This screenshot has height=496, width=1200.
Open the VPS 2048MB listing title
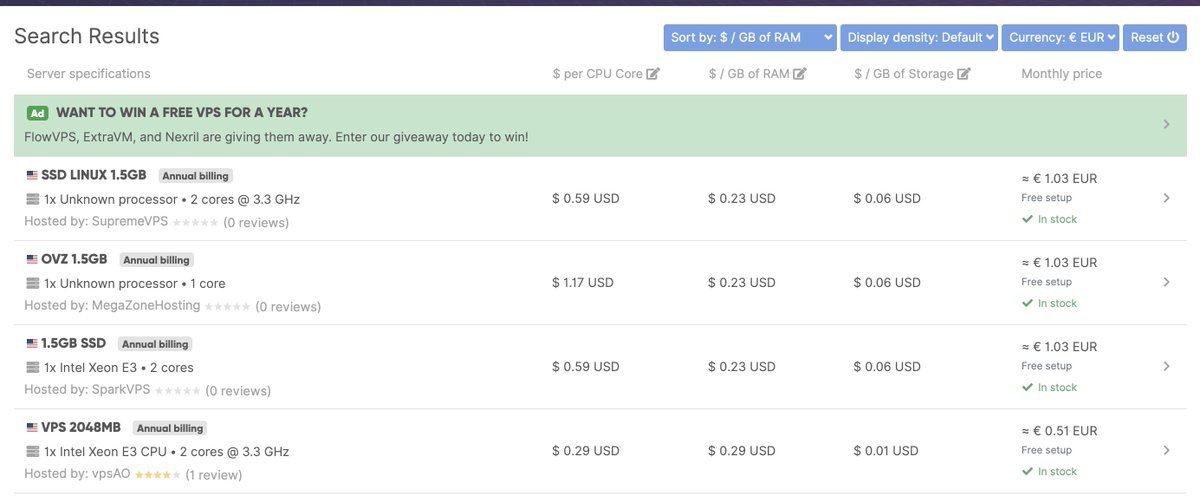click(81, 427)
